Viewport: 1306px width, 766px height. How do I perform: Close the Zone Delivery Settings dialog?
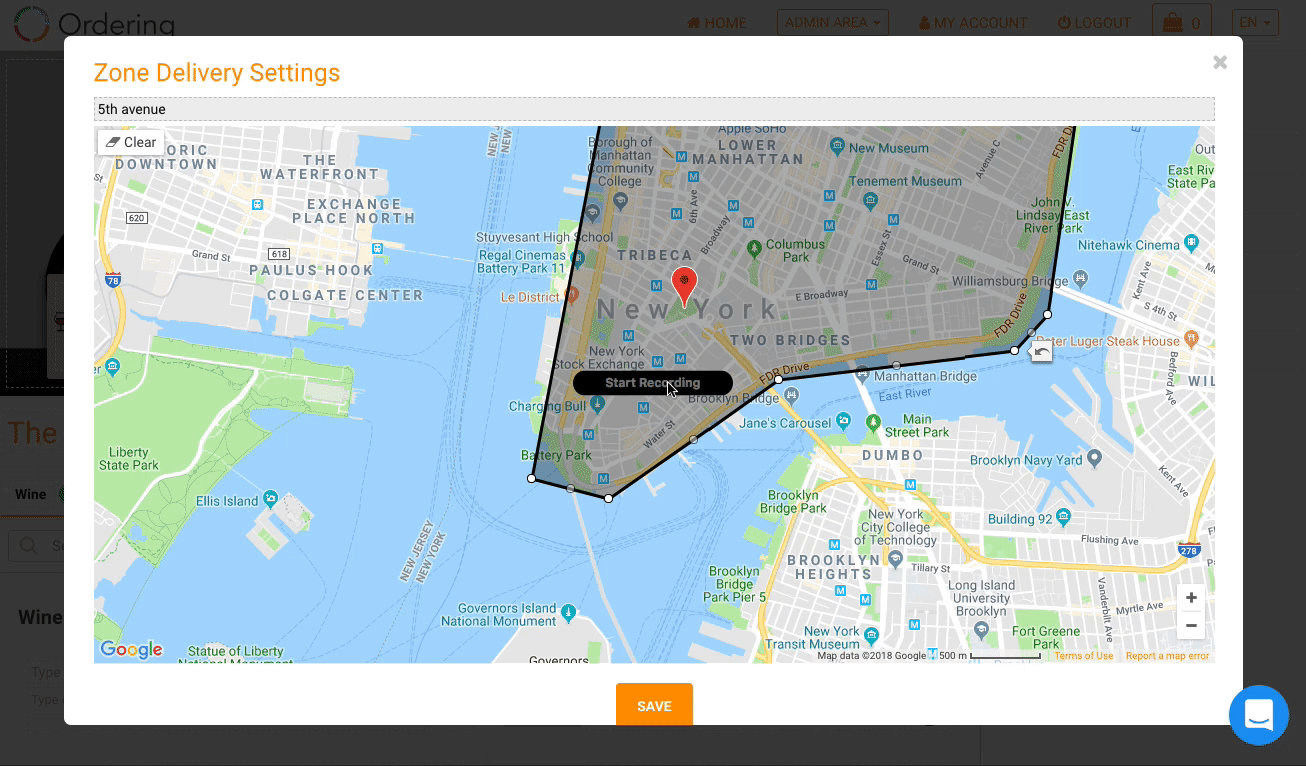tap(1220, 62)
